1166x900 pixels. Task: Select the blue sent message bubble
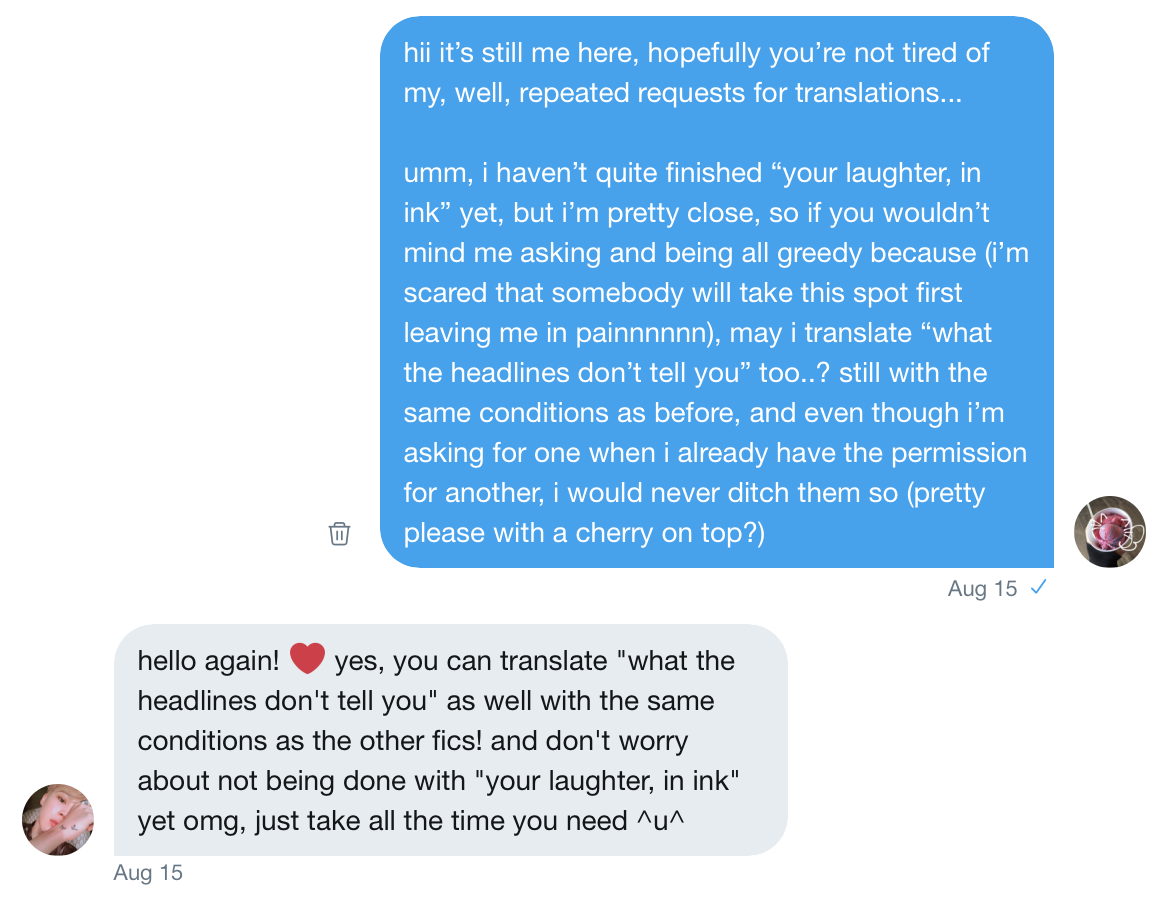[x=716, y=290]
